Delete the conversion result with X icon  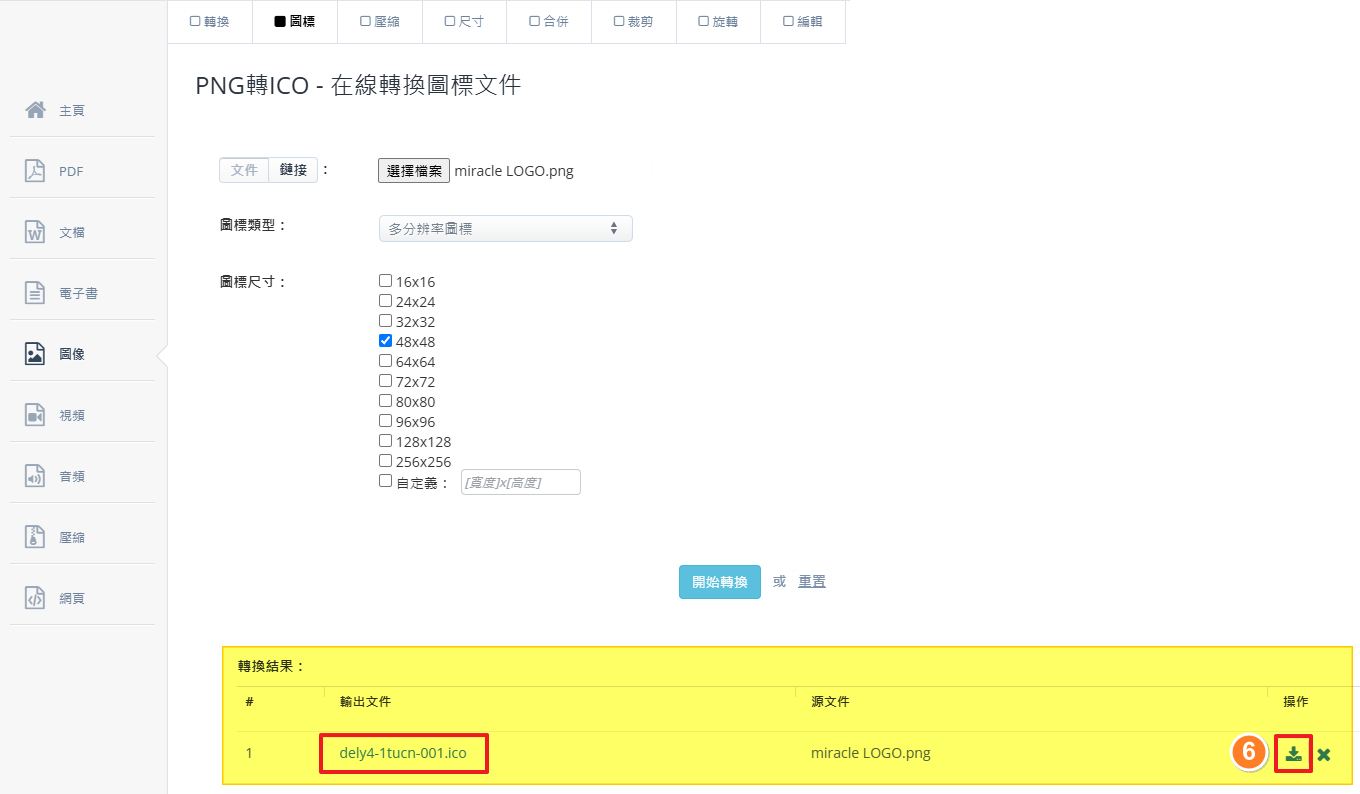(1324, 754)
